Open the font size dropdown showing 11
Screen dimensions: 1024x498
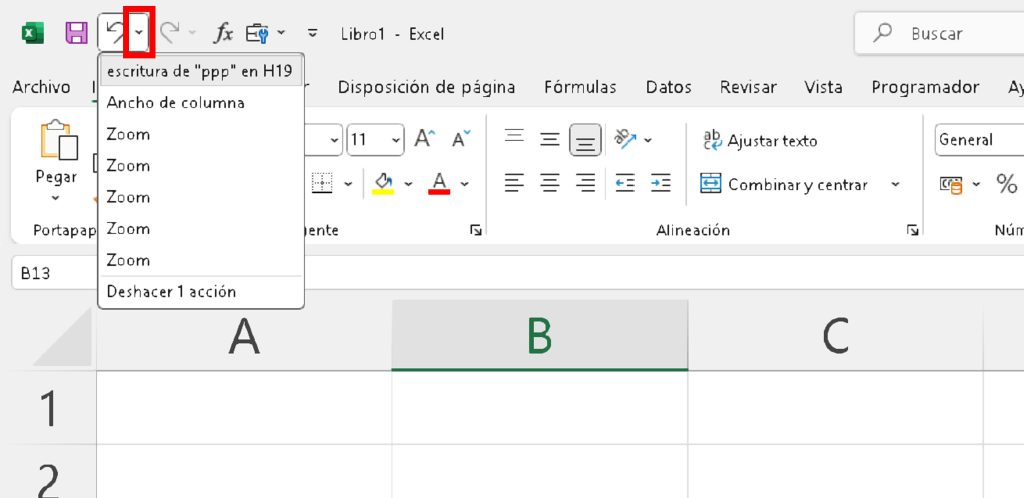[397, 140]
